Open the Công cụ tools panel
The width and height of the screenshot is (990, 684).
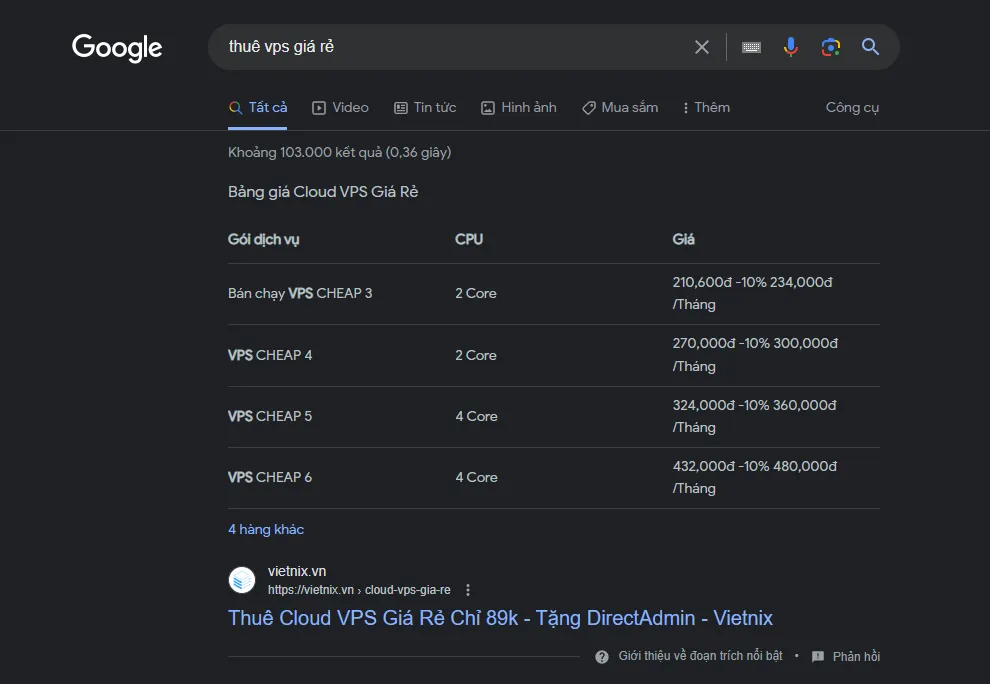(852, 107)
